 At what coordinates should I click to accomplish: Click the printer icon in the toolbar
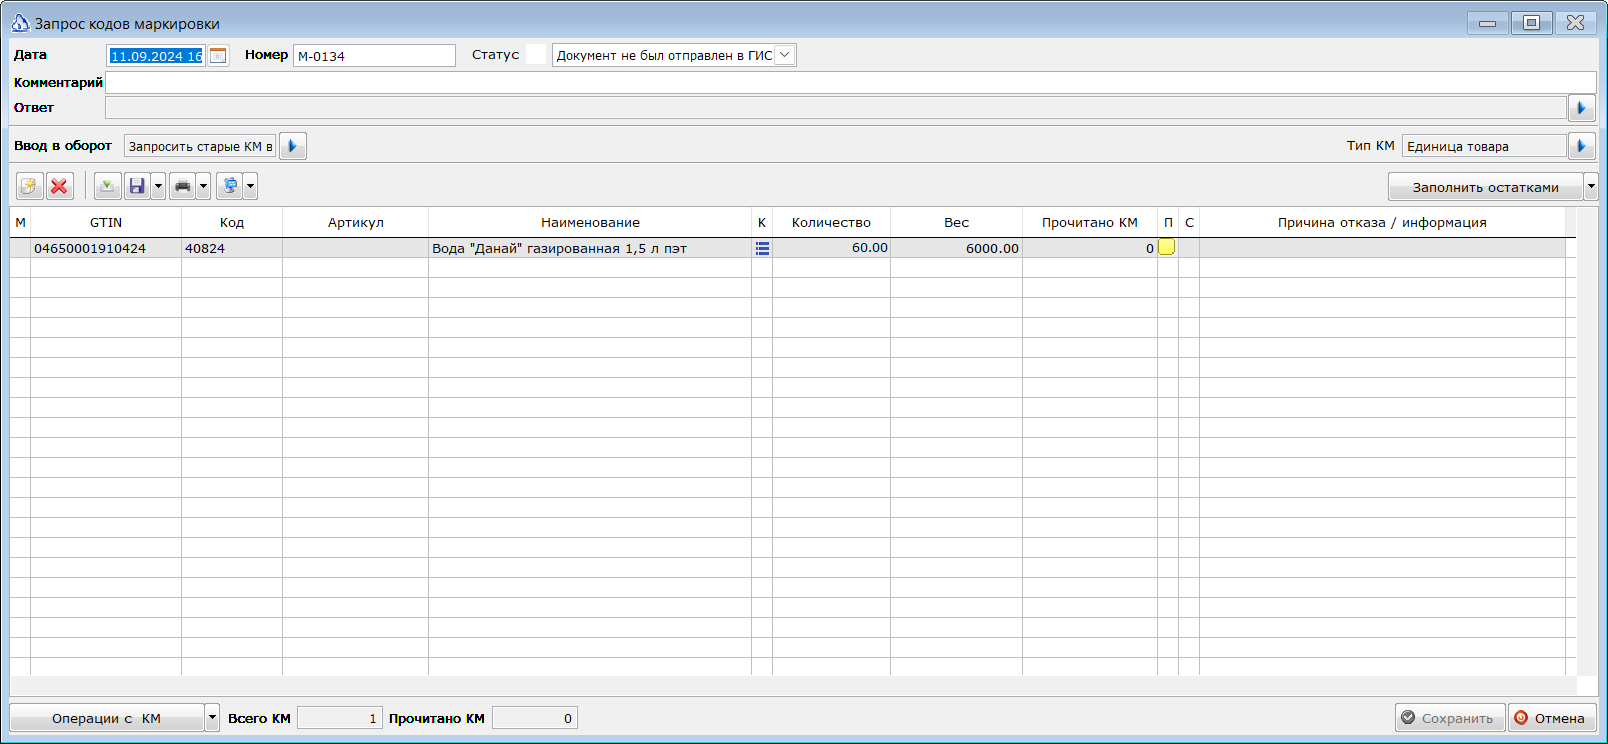click(182, 186)
